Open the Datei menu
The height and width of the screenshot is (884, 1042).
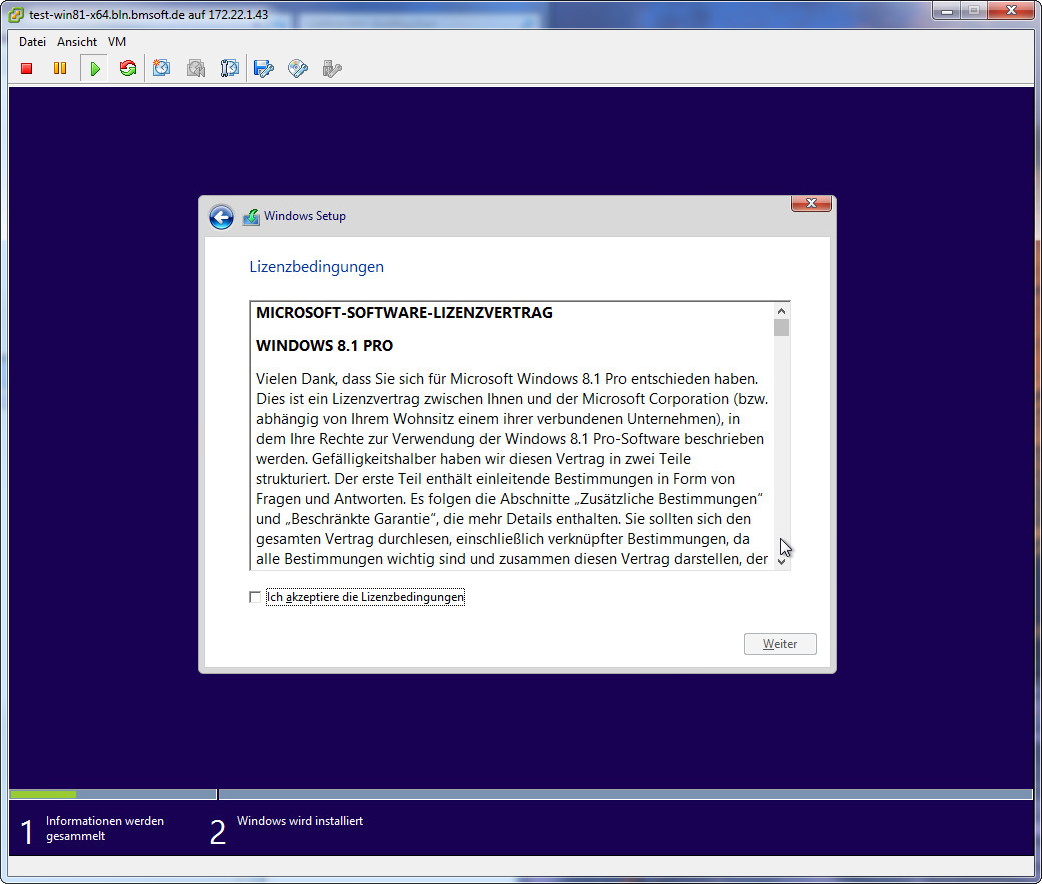33,42
